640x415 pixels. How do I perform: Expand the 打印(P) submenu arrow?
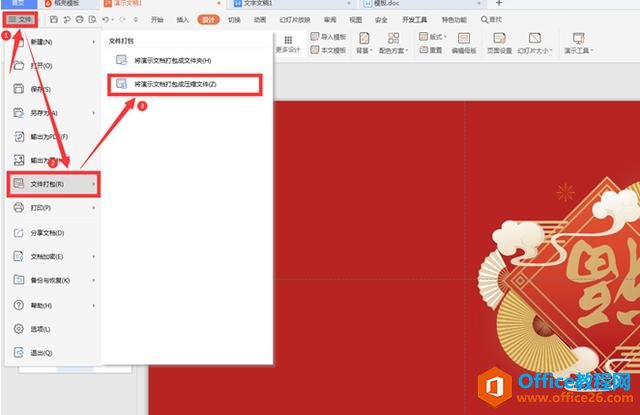(93, 208)
